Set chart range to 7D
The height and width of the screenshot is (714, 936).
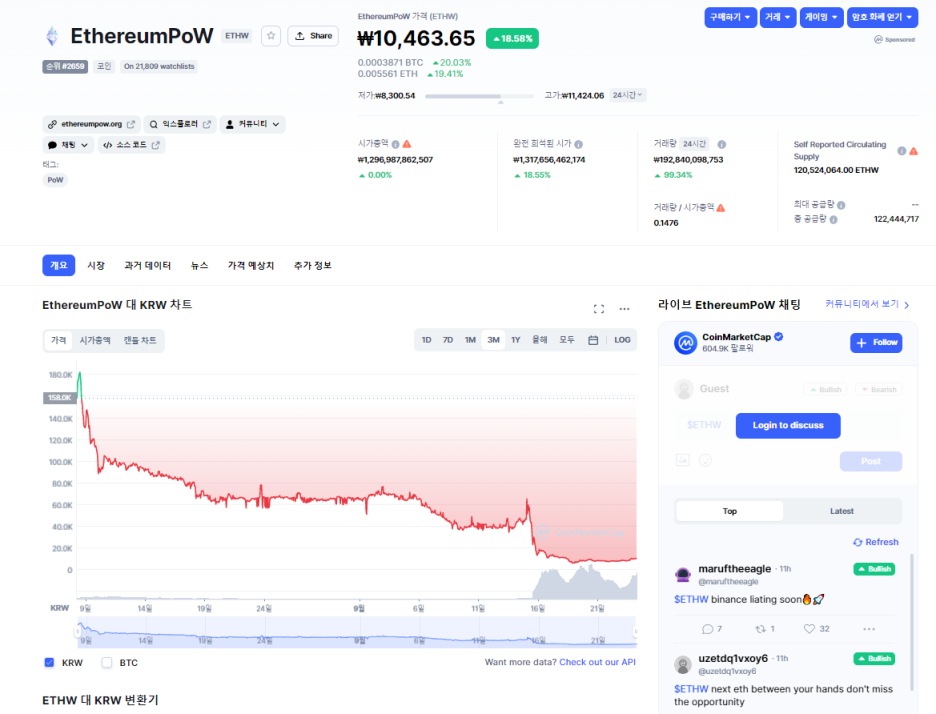tap(448, 340)
